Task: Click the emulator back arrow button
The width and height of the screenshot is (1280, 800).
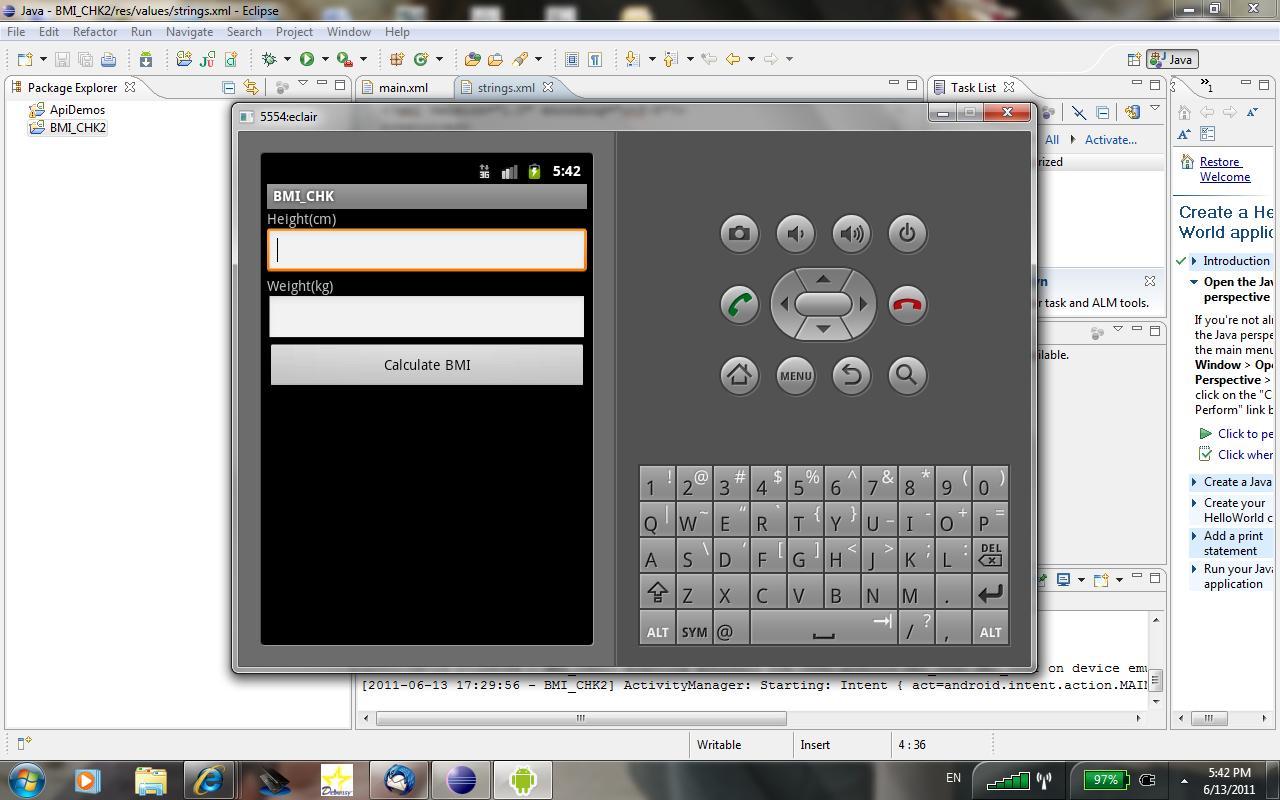Action: [851, 376]
